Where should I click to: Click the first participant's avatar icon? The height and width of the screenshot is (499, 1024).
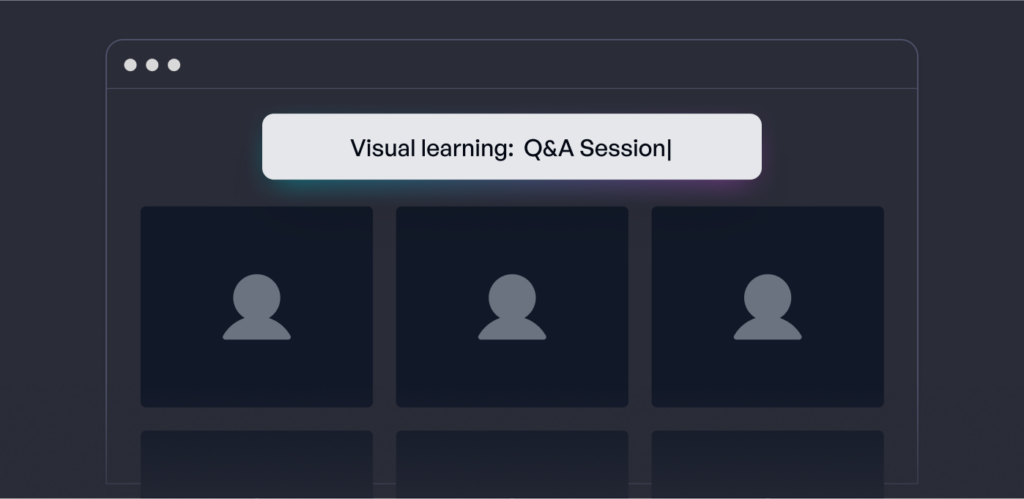click(x=257, y=307)
